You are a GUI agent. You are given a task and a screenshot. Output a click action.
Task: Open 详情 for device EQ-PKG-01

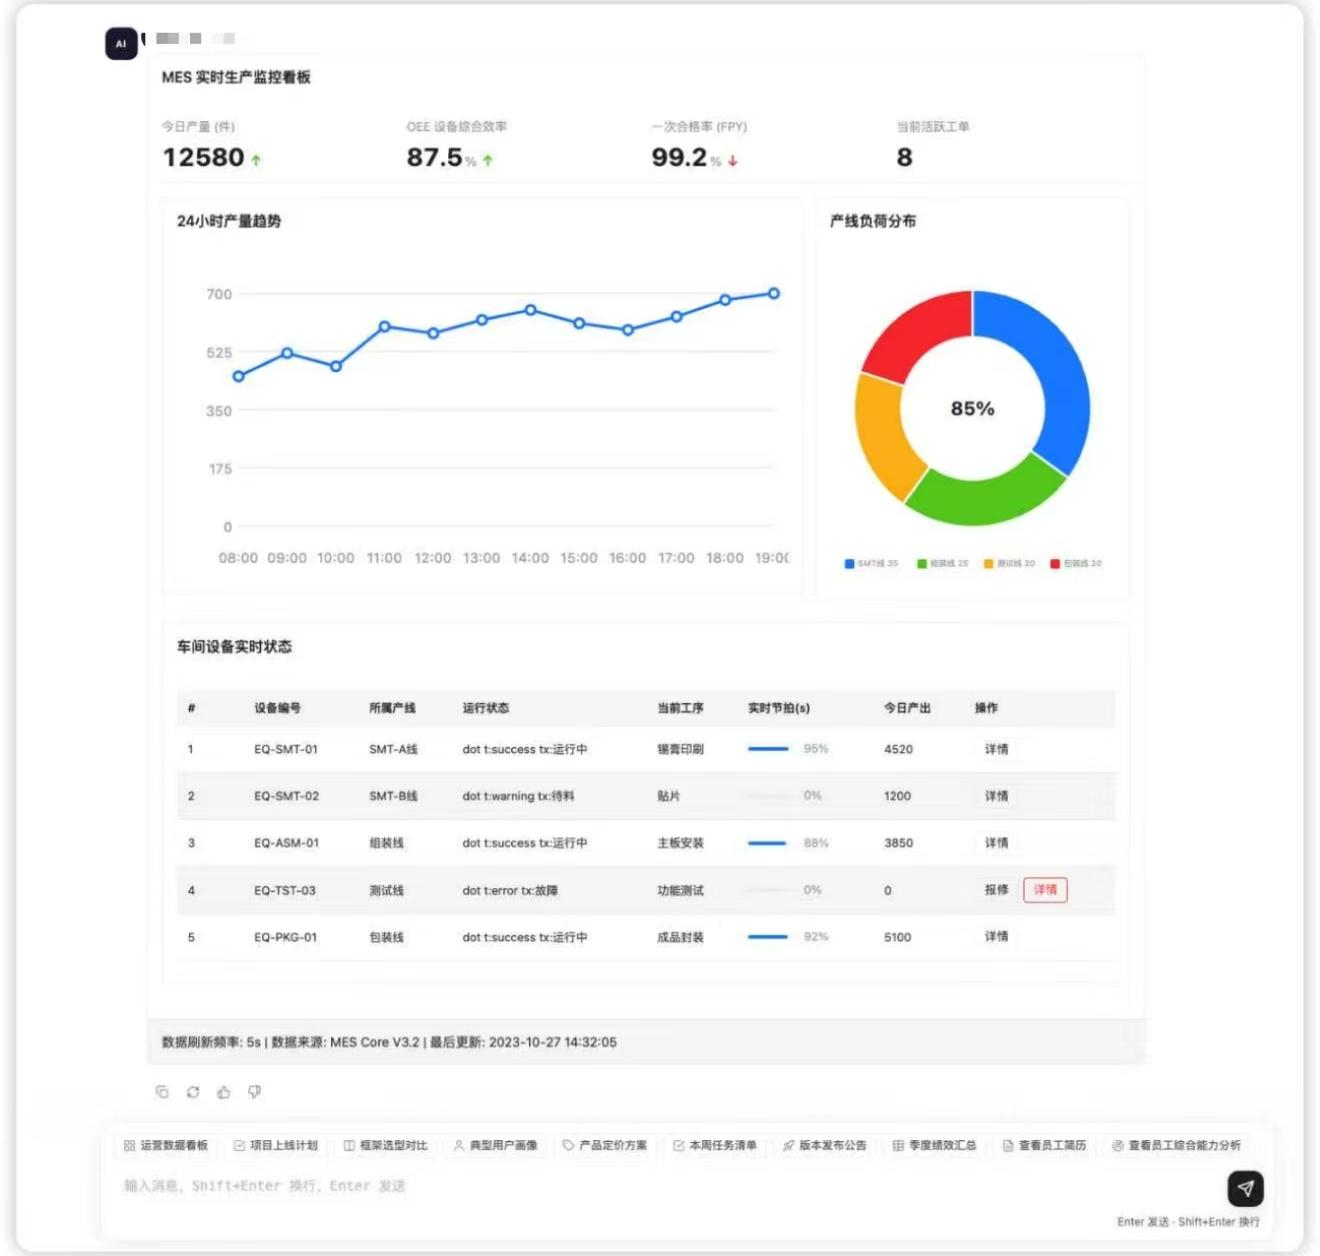tap(996, 937)
